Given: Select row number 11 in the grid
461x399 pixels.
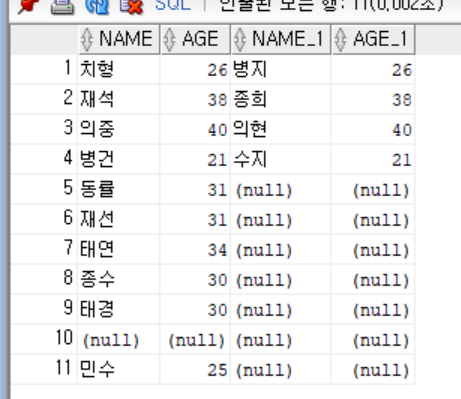Looking at the screenshot, I should point(44,369).
